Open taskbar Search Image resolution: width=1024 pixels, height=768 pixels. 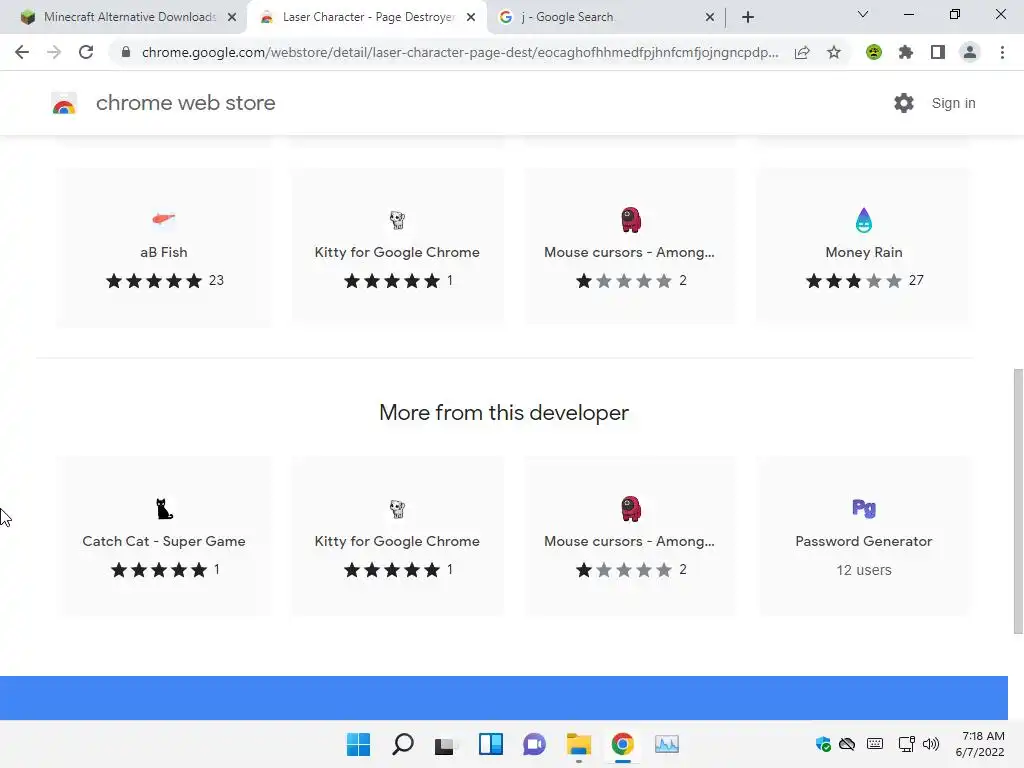click(x=402, y=744)
